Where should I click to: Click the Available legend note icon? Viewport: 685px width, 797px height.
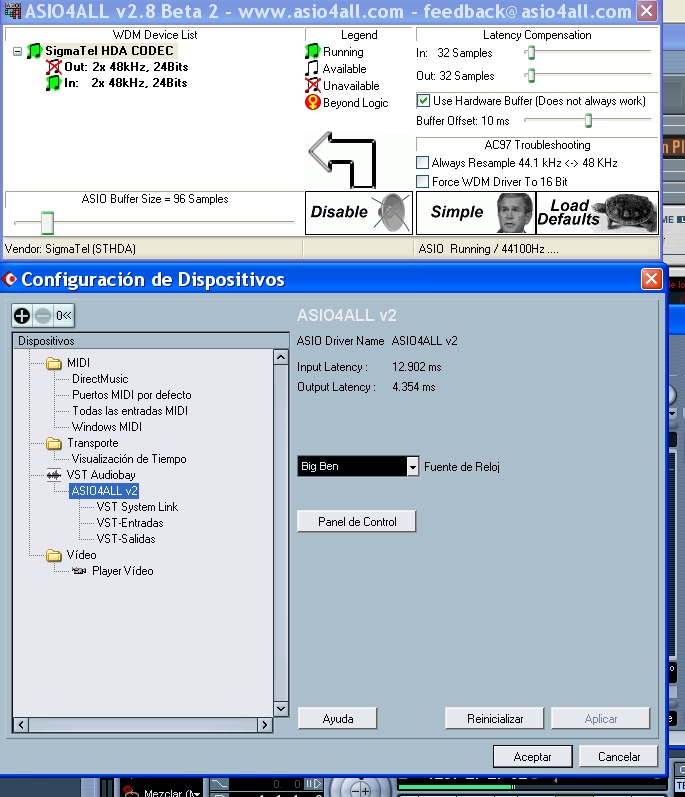pos(312,68)
